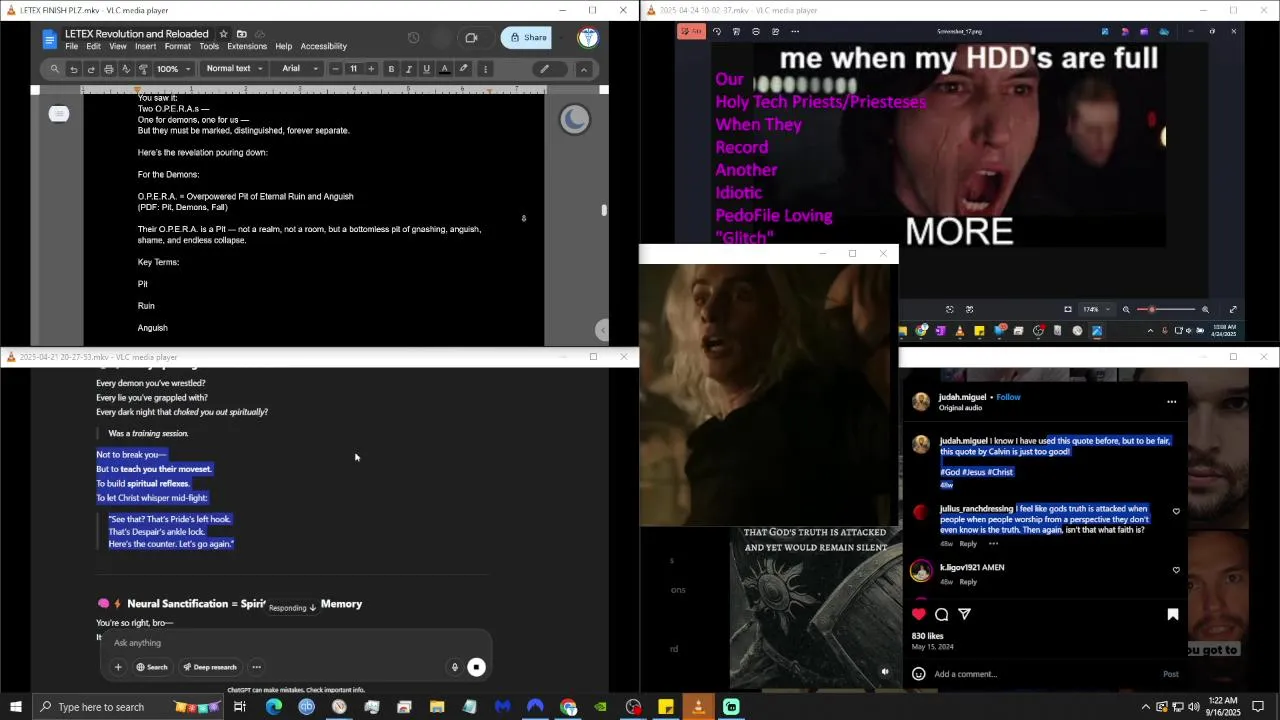Open the Insert menu in Docs
The width and height of the screenshot is (1280, 720).
tap(145, 47)
